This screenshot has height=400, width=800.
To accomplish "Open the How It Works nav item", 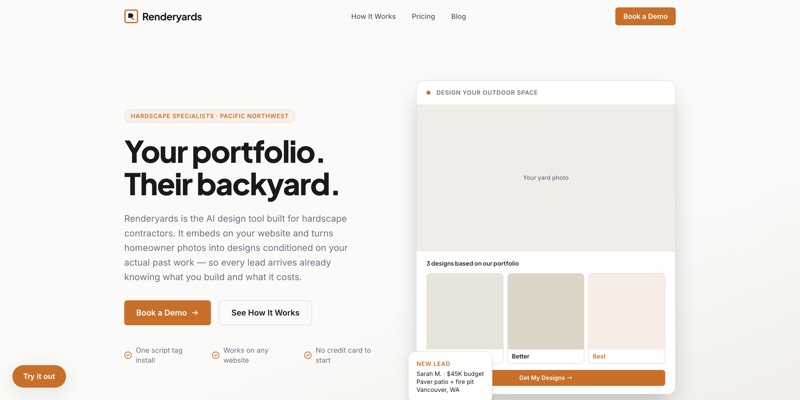I will point(373,16).
